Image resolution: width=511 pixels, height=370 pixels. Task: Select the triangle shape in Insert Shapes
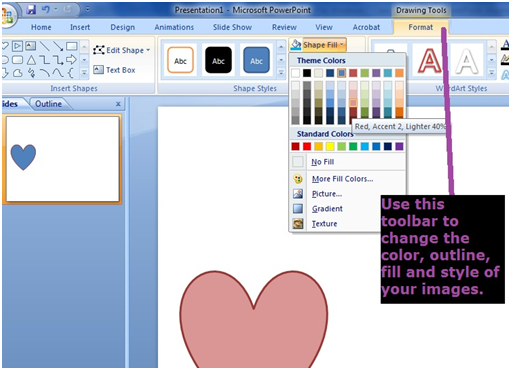point(31,60)
